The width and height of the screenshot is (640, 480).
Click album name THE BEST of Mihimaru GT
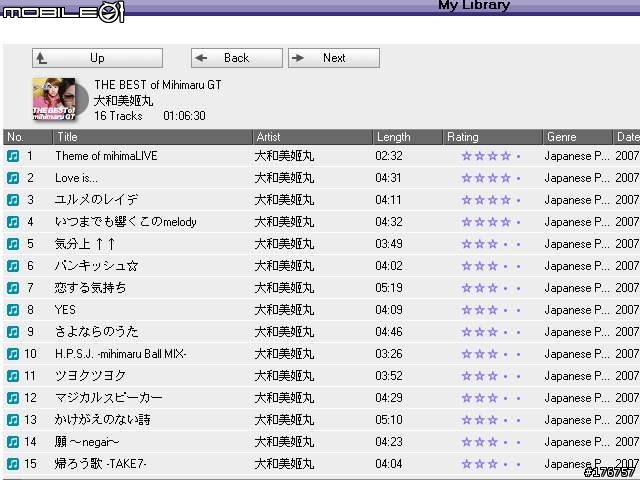(x=158, y=85)
